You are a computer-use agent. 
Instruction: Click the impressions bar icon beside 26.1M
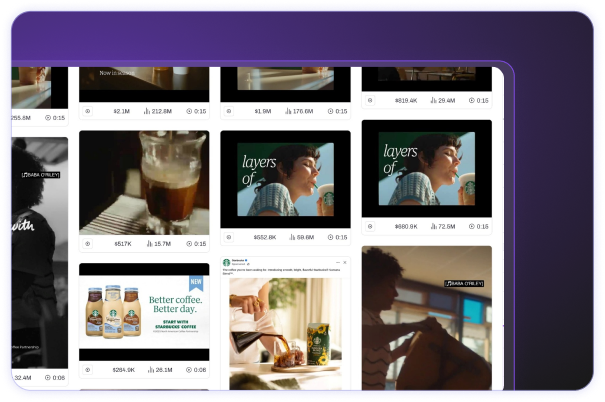pyautogui.click(x=149, y=369)
